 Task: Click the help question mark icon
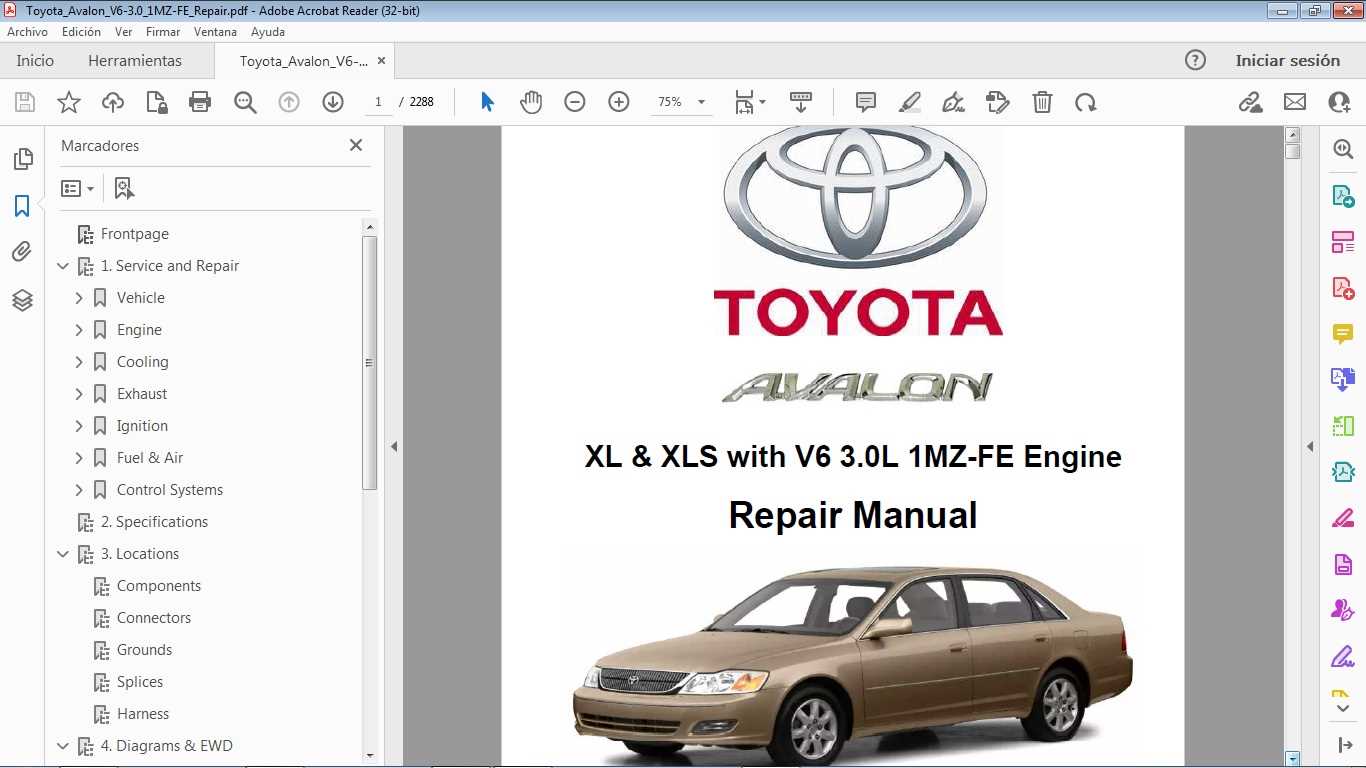pos(1195,60)
